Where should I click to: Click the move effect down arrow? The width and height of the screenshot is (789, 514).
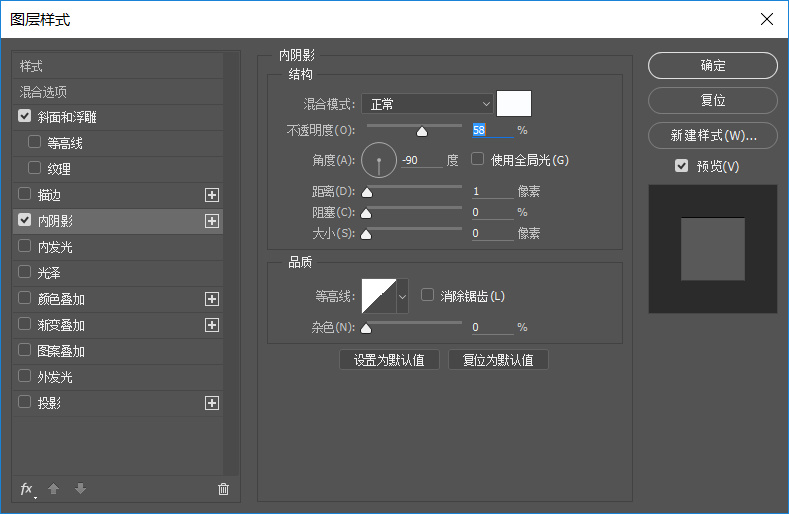[80, 489]
